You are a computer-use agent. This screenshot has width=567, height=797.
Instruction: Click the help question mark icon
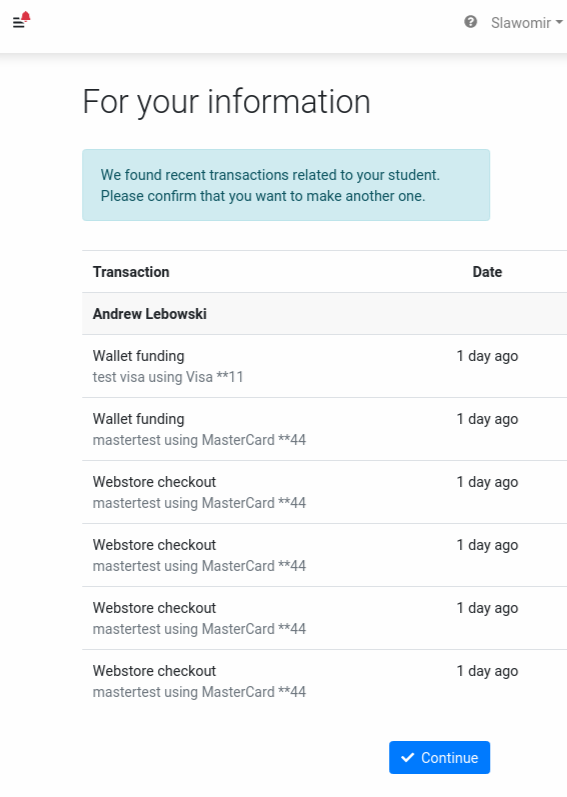pyautogui.click(x=470, y=22)
